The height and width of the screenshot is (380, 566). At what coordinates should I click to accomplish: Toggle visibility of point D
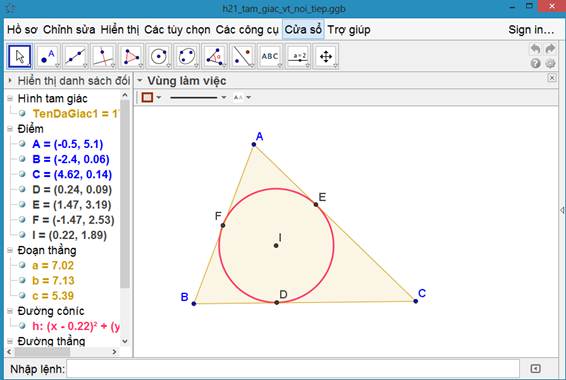pyautogui.click(x=22, y=189)
